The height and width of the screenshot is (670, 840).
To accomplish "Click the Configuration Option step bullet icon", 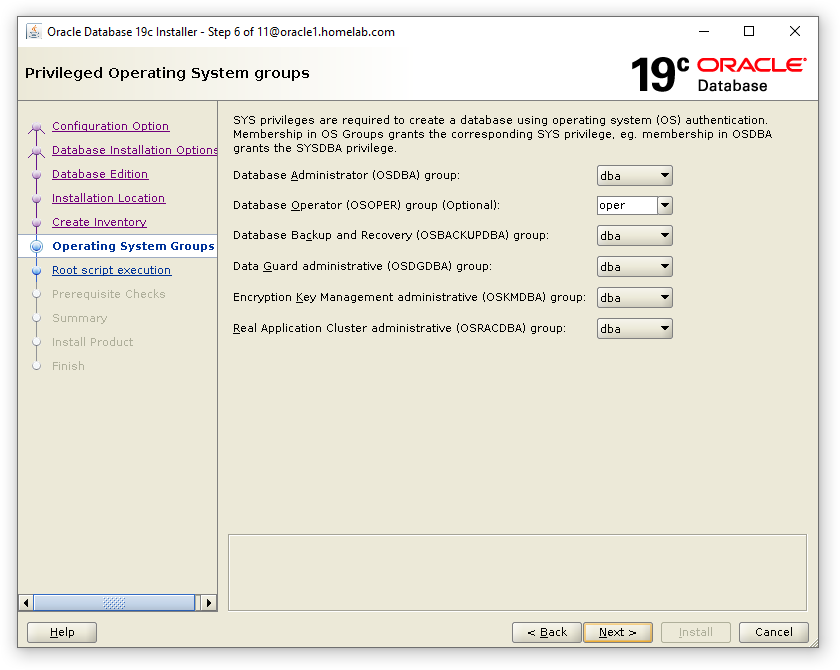I will pyautogui.click(x=37, y=127).
